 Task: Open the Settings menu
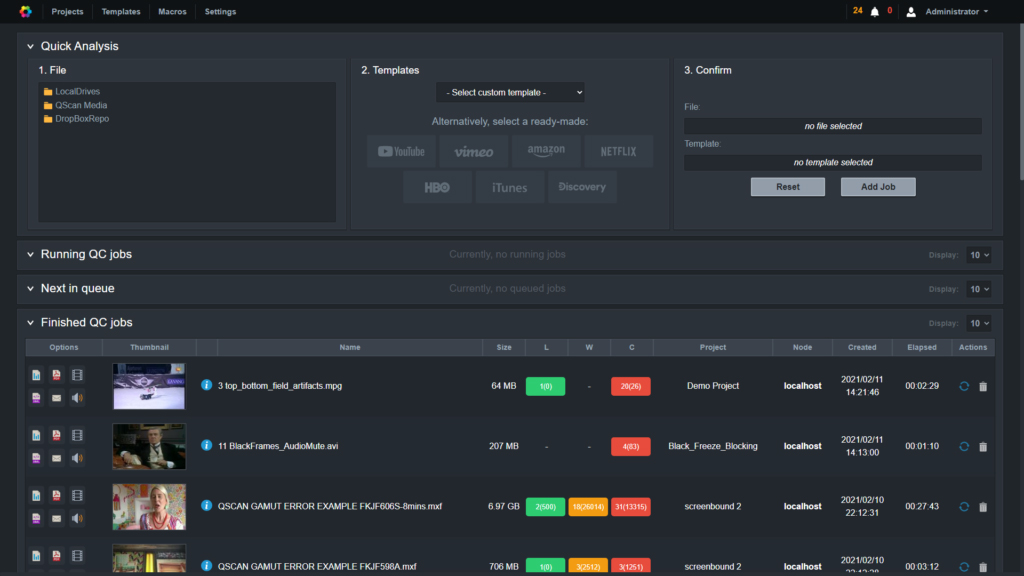click(x=220, y=12)
